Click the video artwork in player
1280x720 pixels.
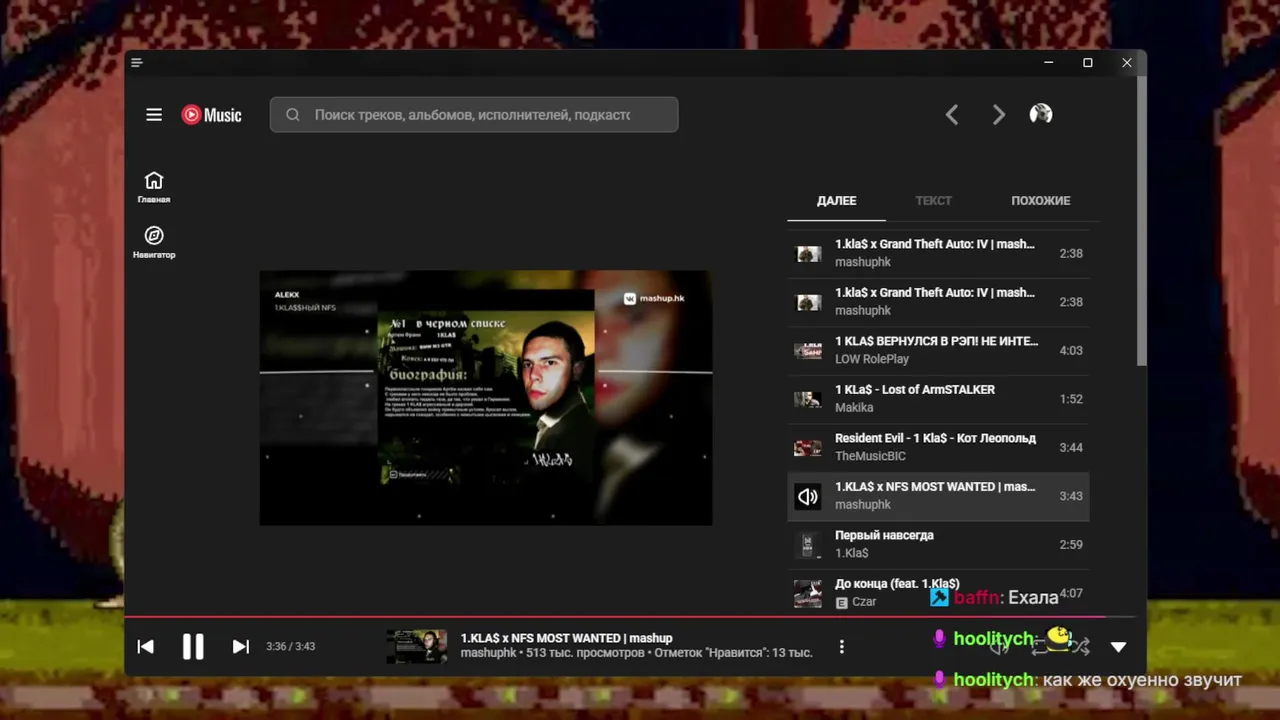486,398
